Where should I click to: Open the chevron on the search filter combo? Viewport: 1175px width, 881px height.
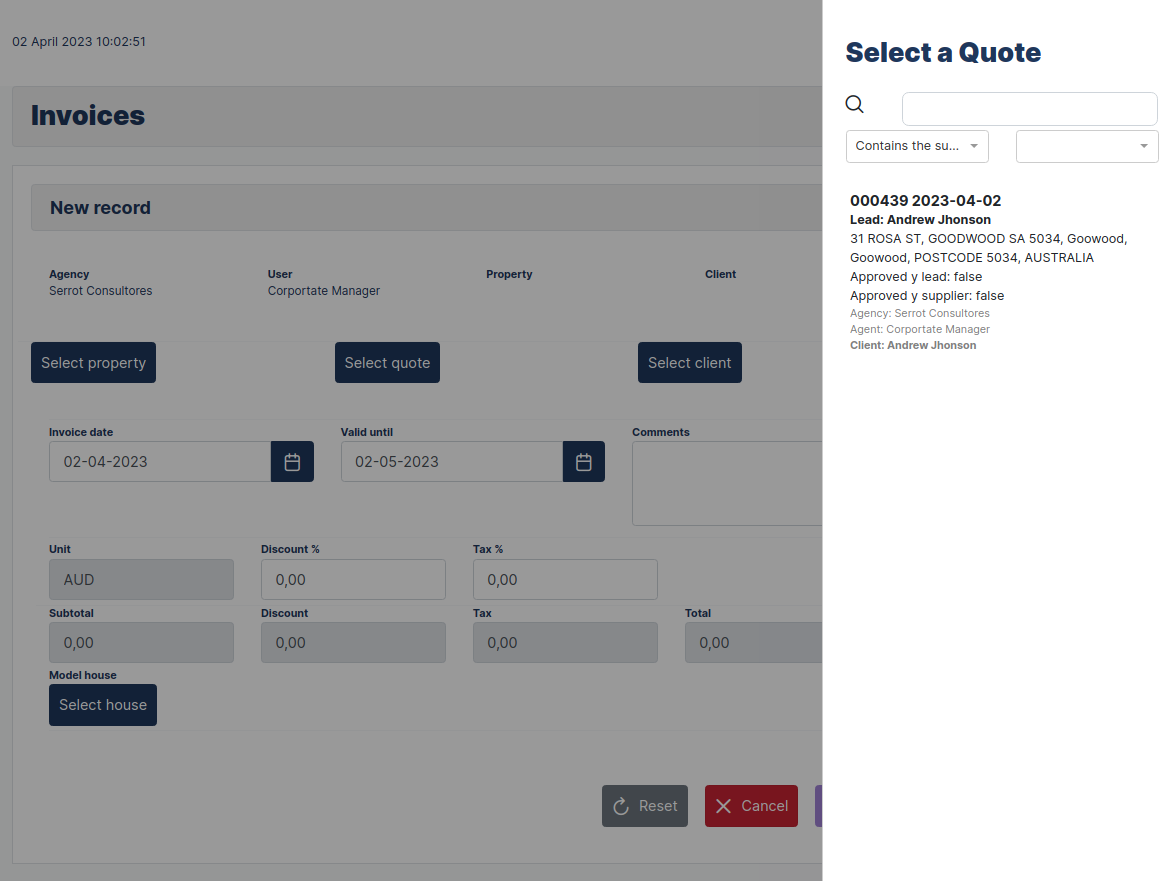[x=974, y=146]
